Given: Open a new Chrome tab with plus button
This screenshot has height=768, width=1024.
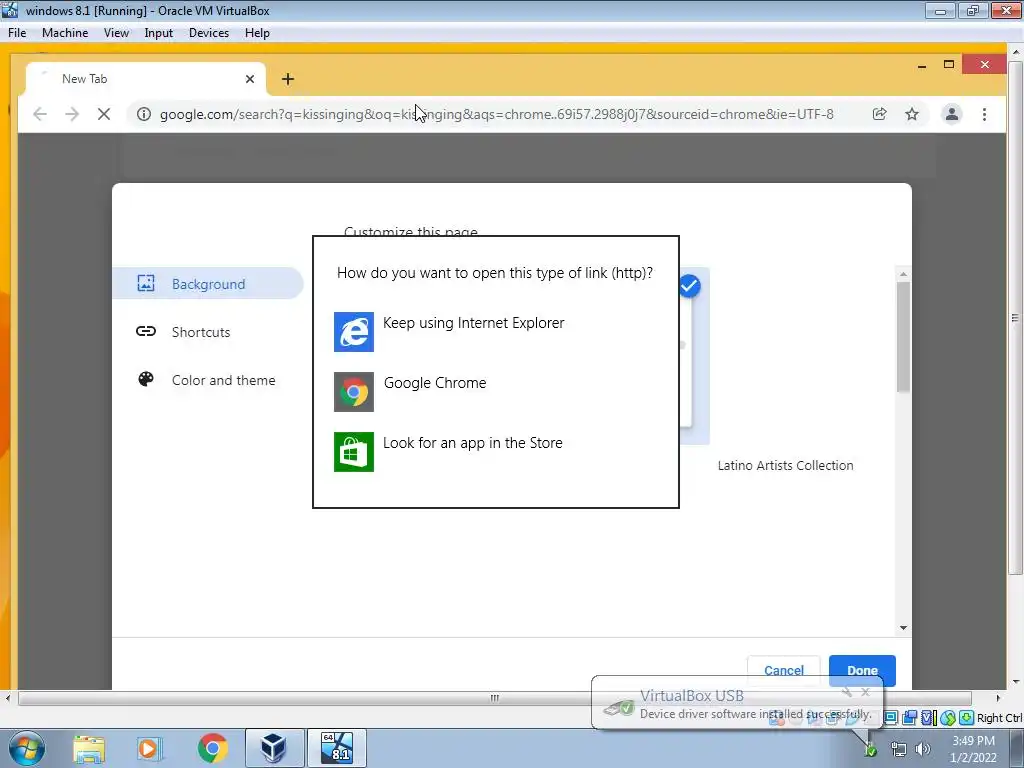Looking at the screenshot, I should (288, 79).
